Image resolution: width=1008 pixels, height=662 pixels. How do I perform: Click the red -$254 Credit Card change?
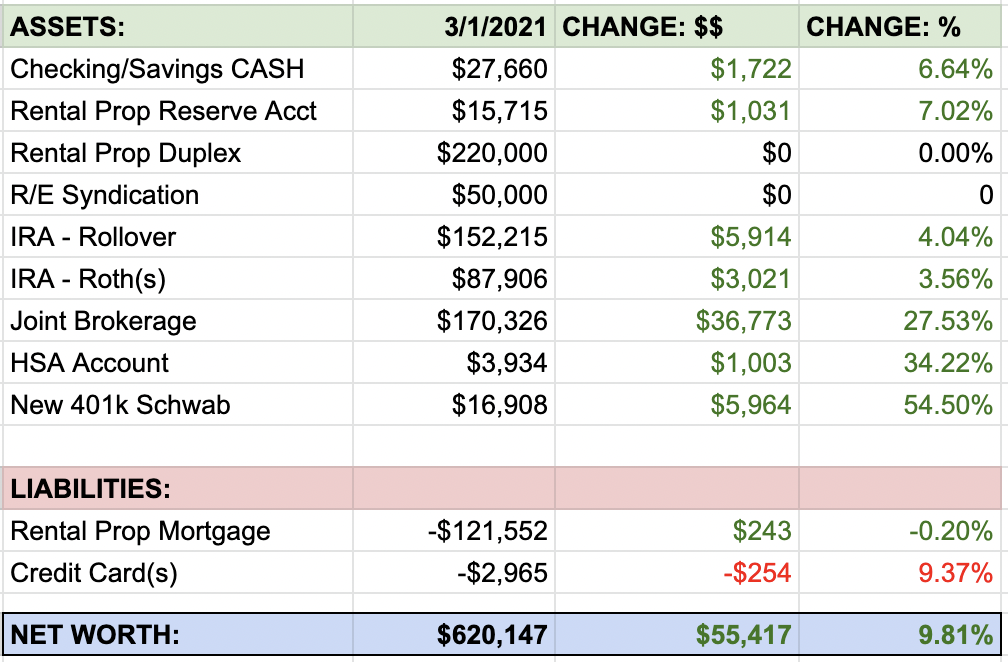[756, 573]
